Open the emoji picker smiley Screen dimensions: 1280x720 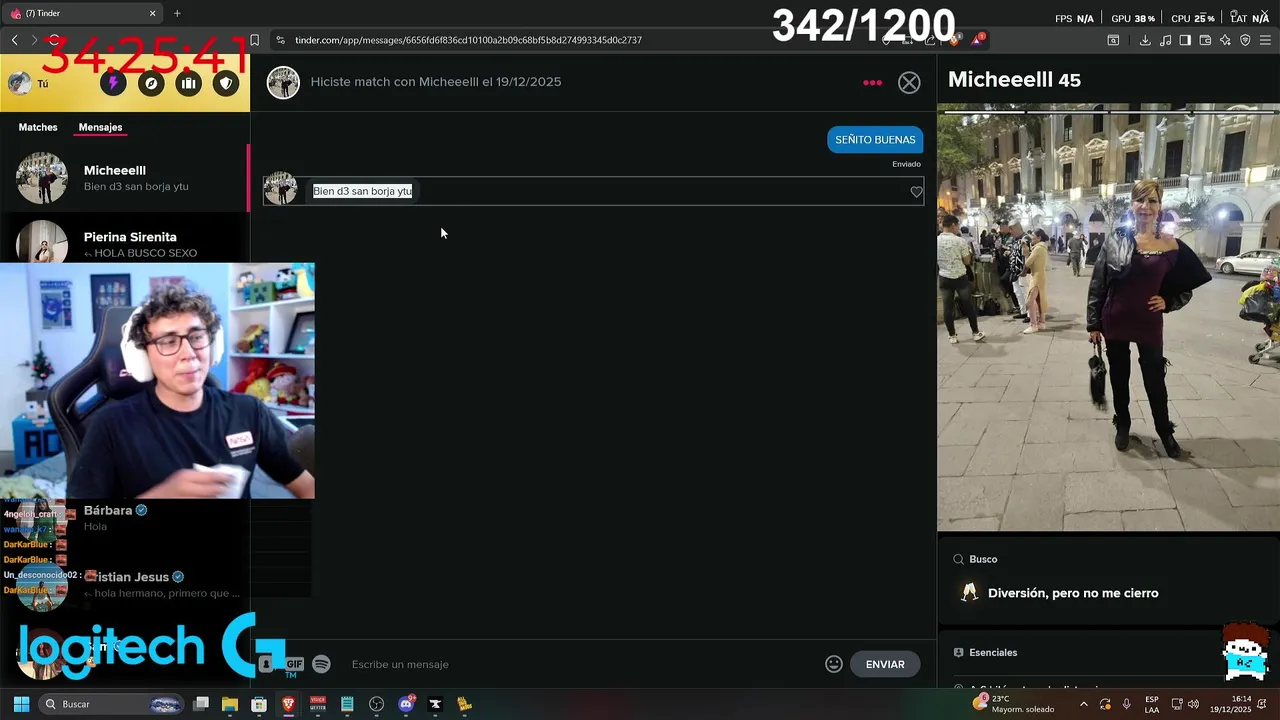pos(834,664)
